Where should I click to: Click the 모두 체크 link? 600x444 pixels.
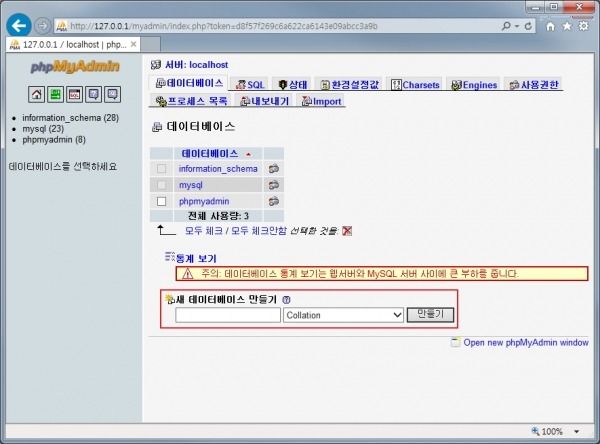click(x=204, y=230)
